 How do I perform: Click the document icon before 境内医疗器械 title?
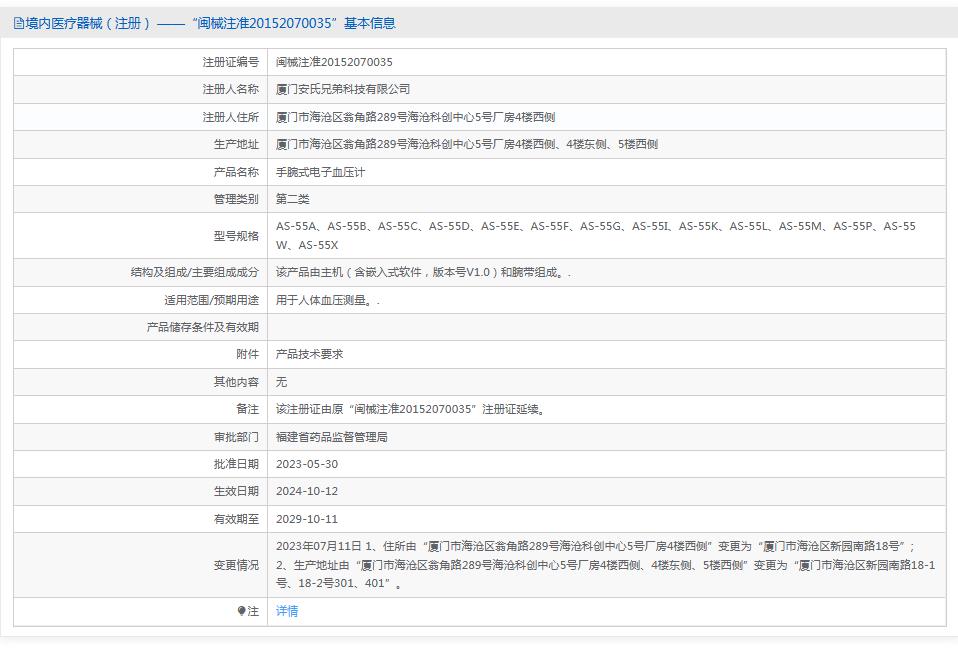click(18, 24)
